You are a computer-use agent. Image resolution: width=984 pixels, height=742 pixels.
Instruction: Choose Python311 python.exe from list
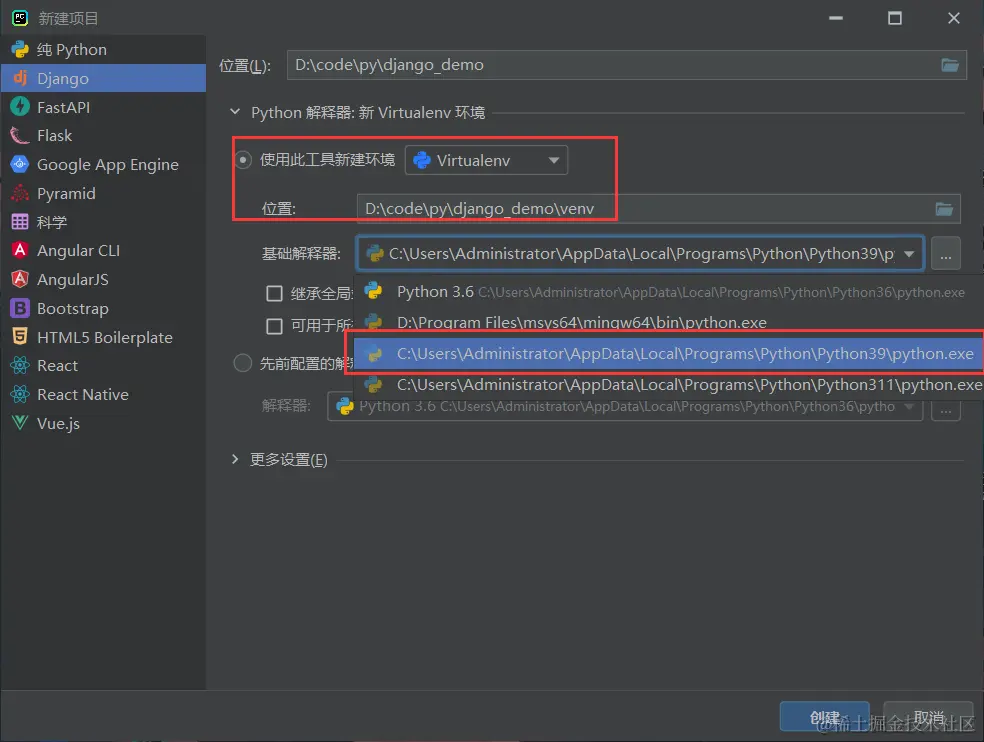(668, 384)
